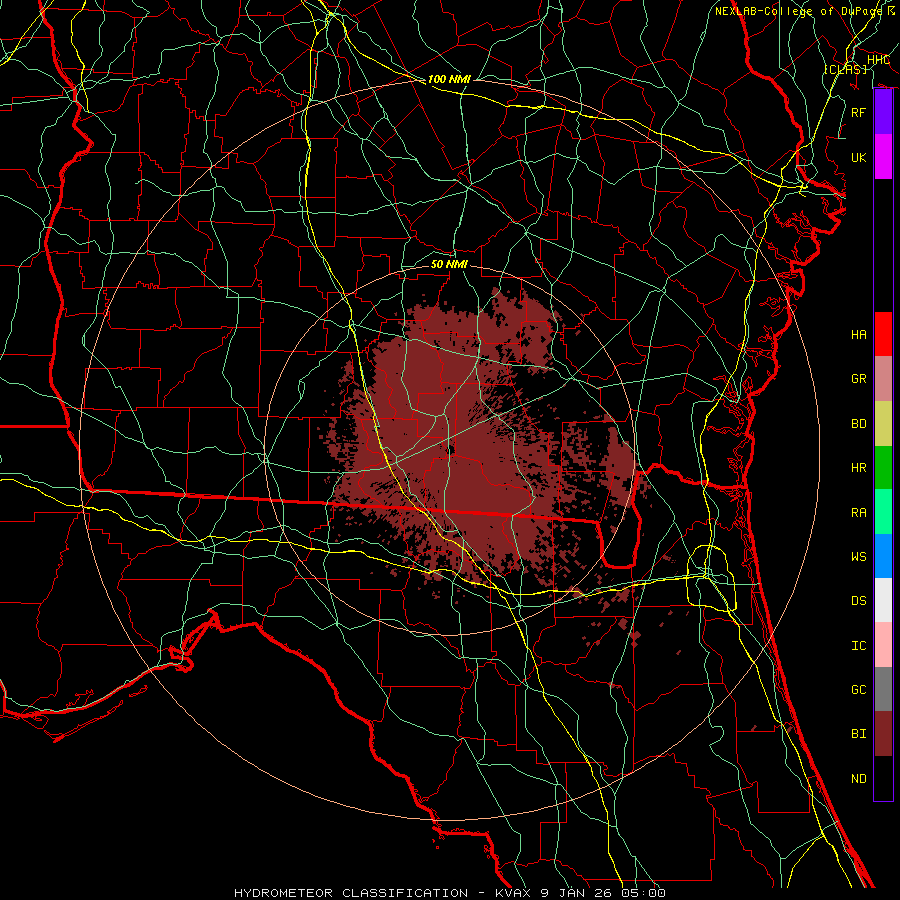Click the white DS legend swatch
This screenshot has width=900, height=900.
point(883,600)
